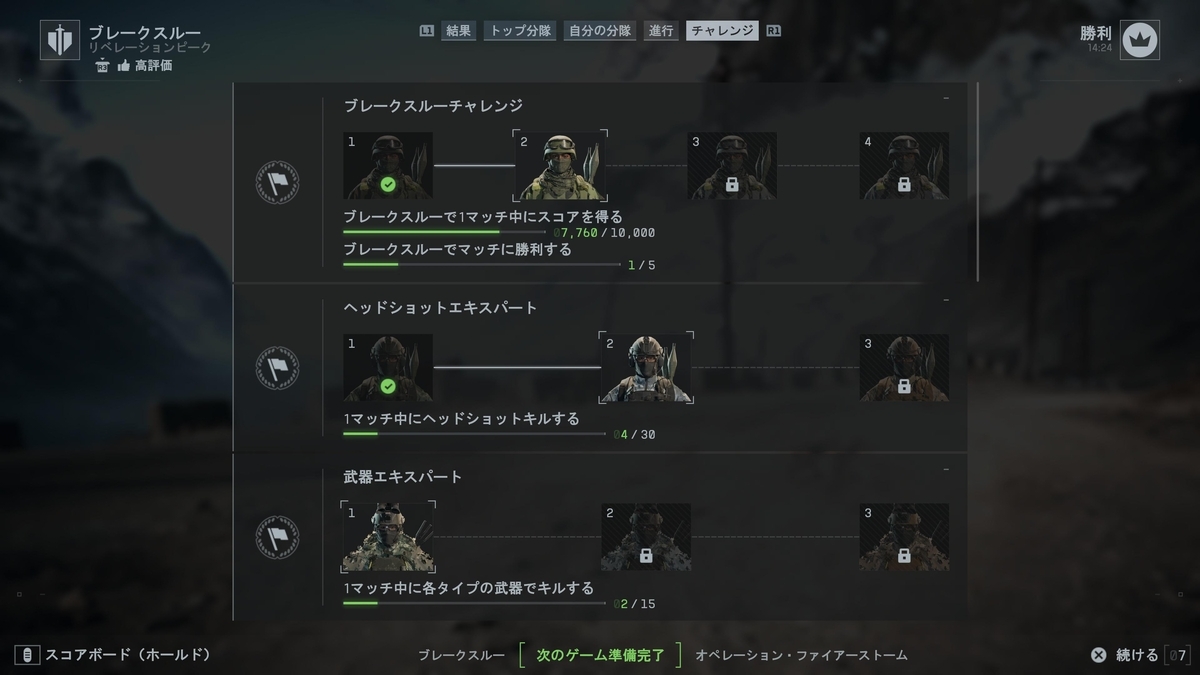Image resolution: width=1200 pixels, height=675 pixels.
Task: Click the X icon next to 続ける
Action: tap(1098, 655)
